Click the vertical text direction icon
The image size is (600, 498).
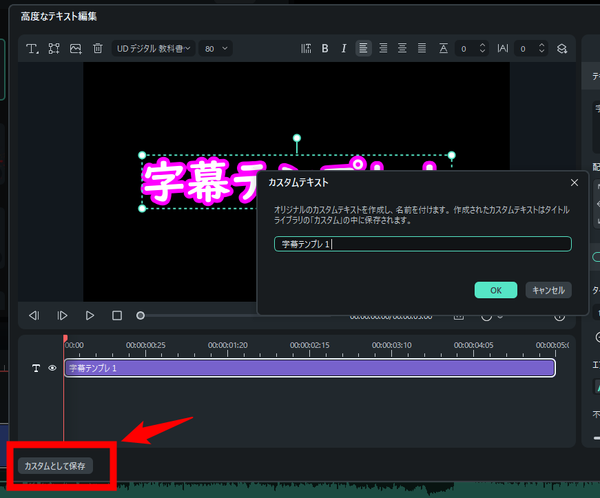306,49
